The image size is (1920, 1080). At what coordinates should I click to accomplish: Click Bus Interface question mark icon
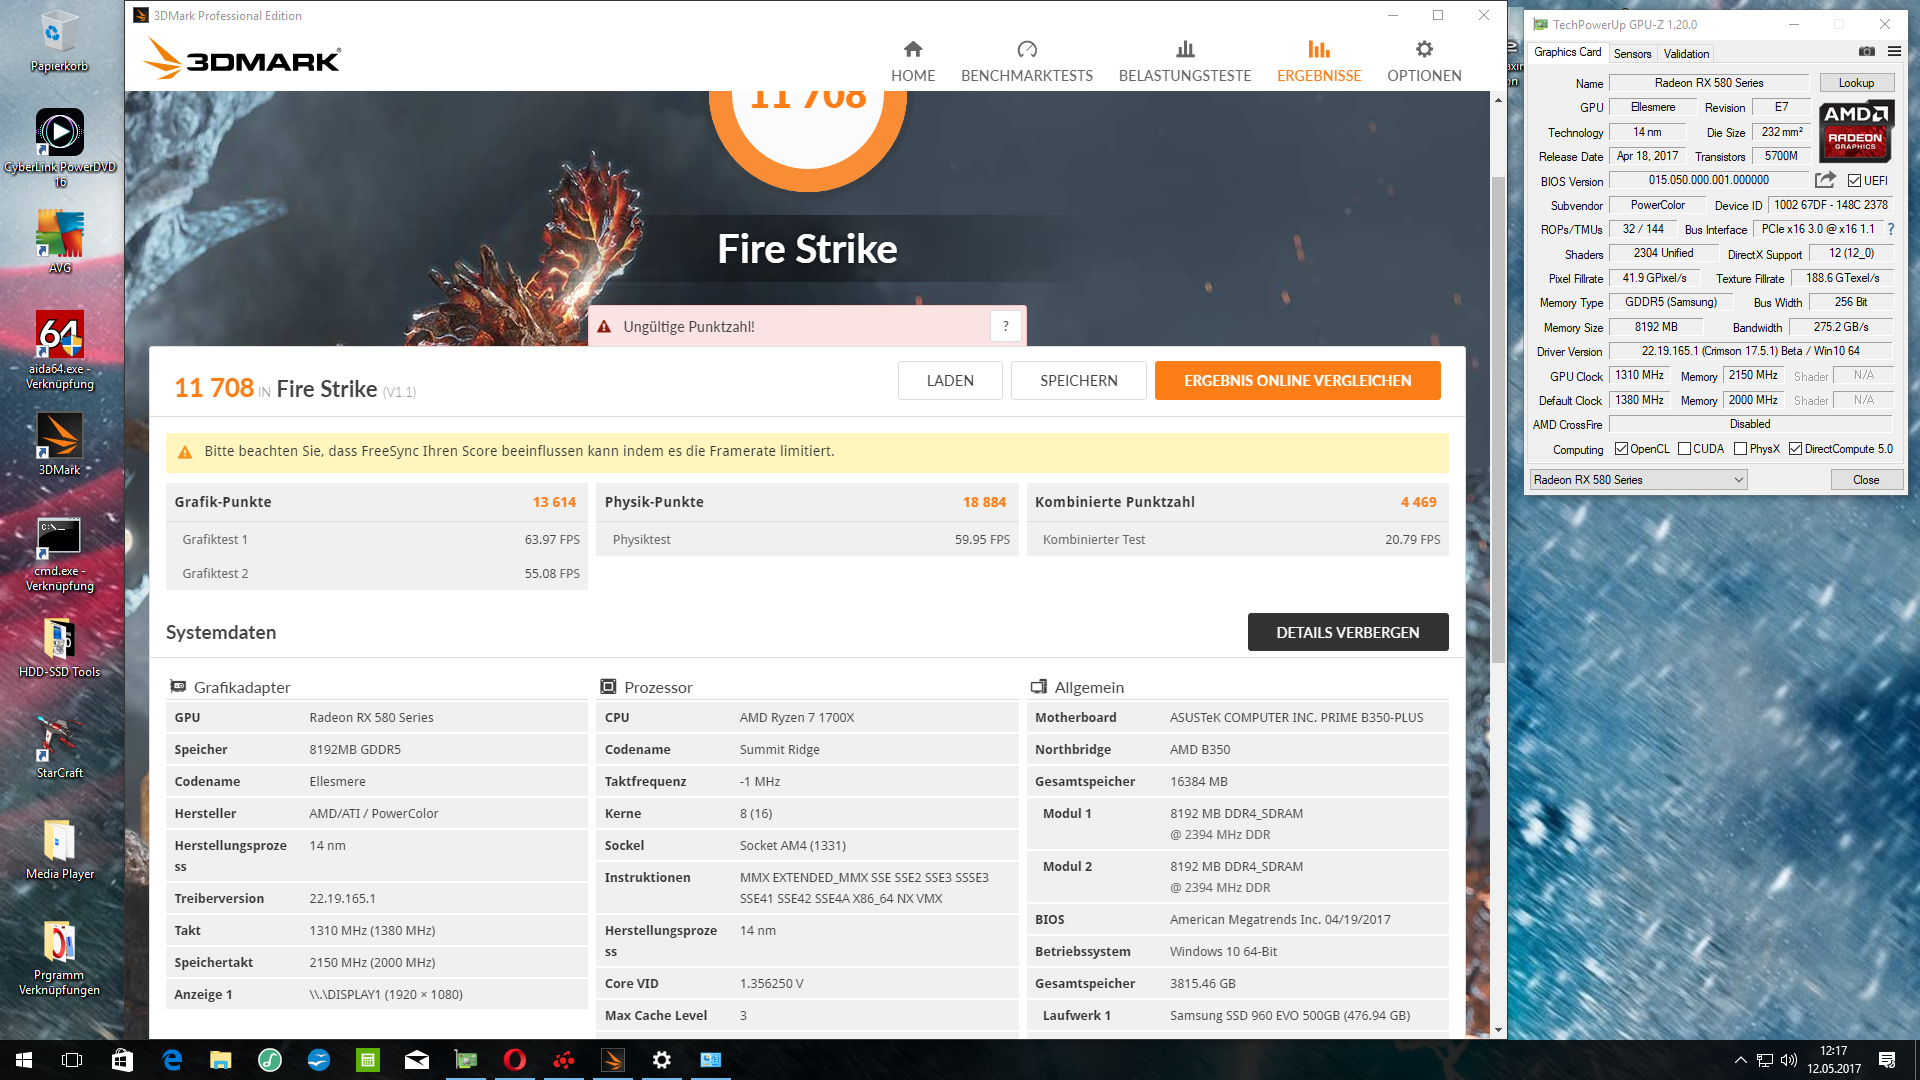tap(1890, 229)
